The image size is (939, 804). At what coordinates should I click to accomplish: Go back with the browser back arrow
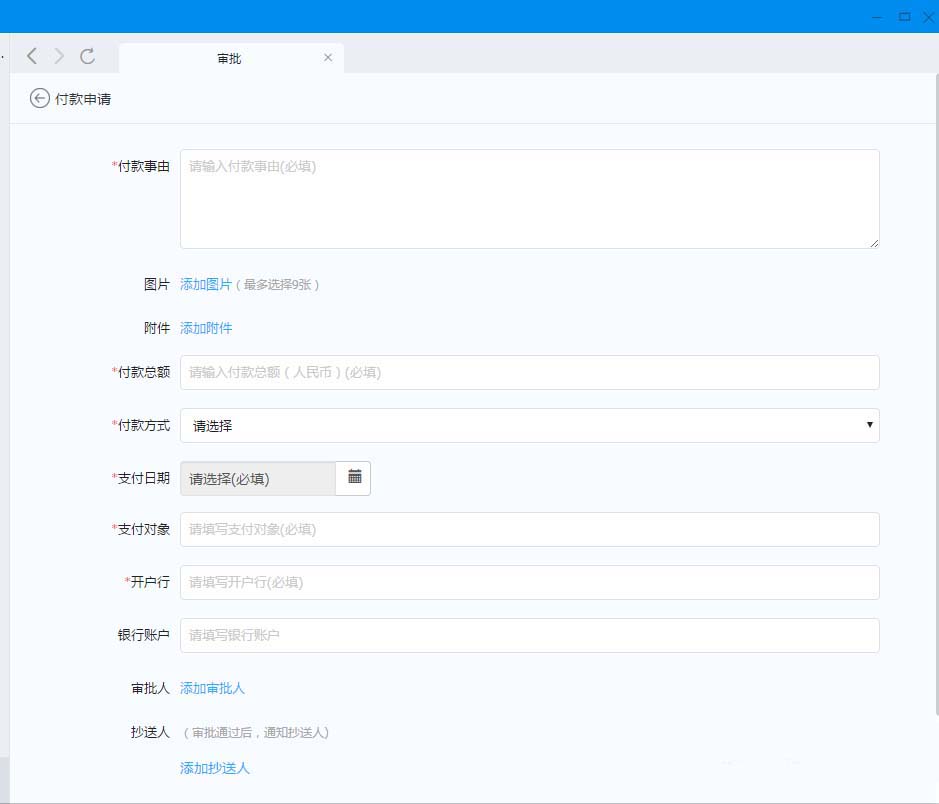pyautogui.click(x=32, y=56)
